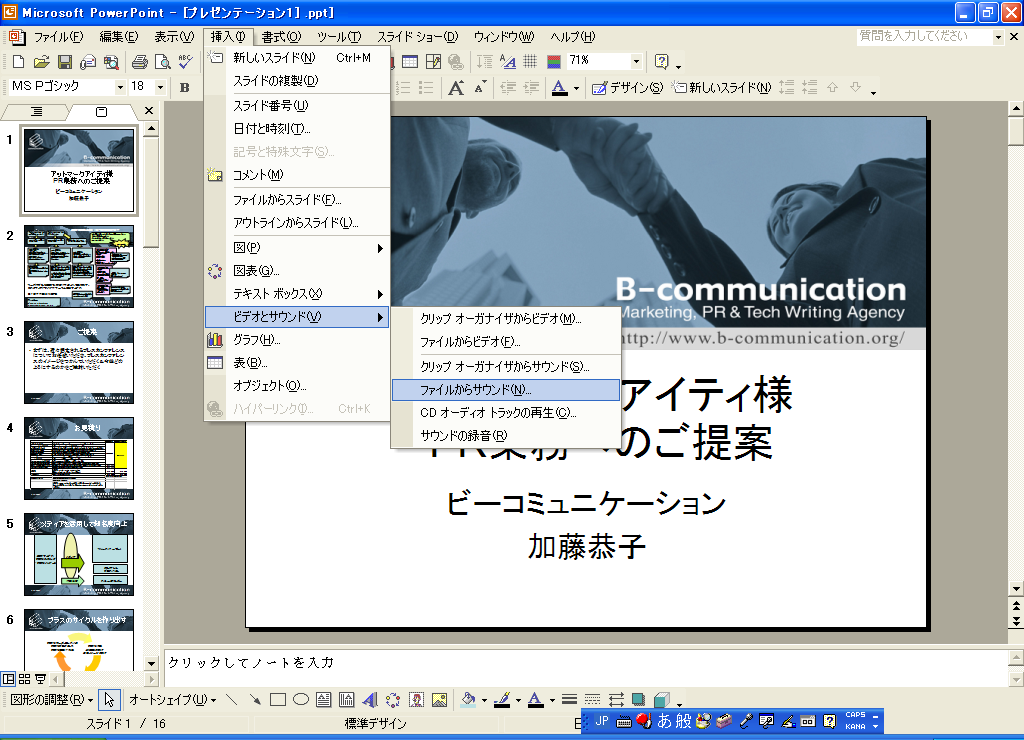Click the Print icon in the toolbar
Viewport: 1024px width, 740px height.
tap(139, 62)
